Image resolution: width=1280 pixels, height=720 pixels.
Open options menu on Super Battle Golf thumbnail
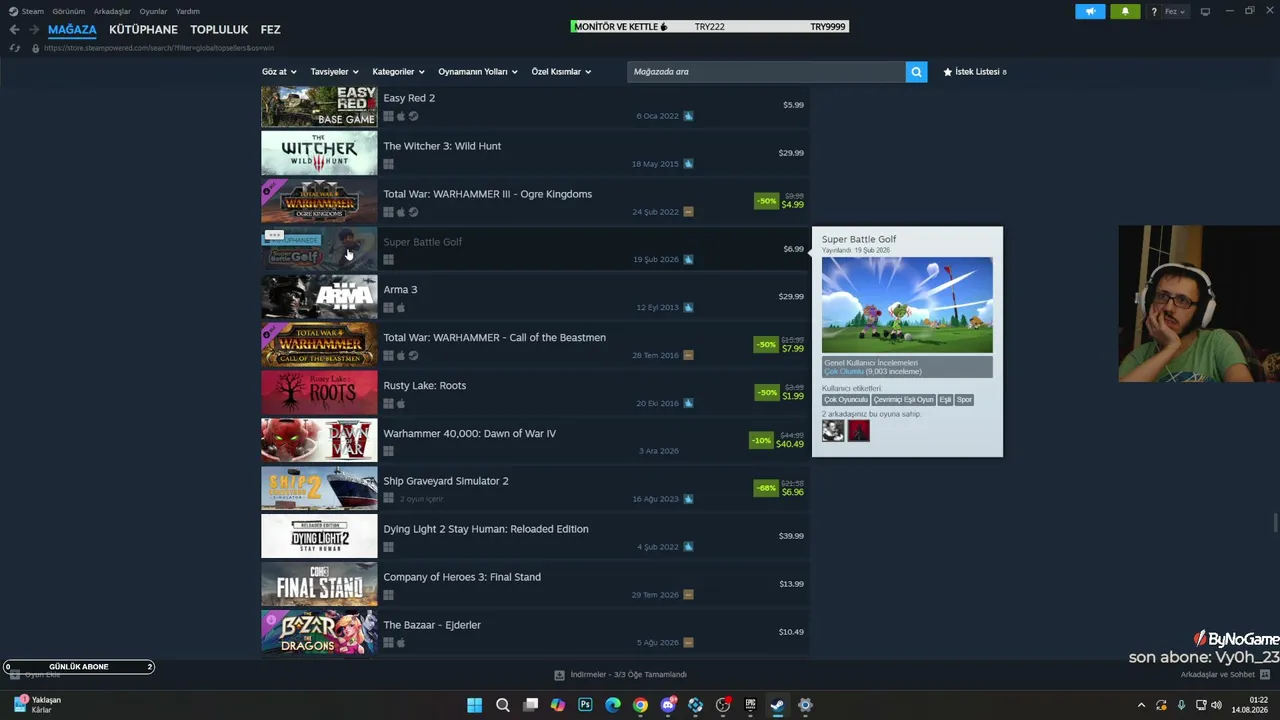pos(274,235)
